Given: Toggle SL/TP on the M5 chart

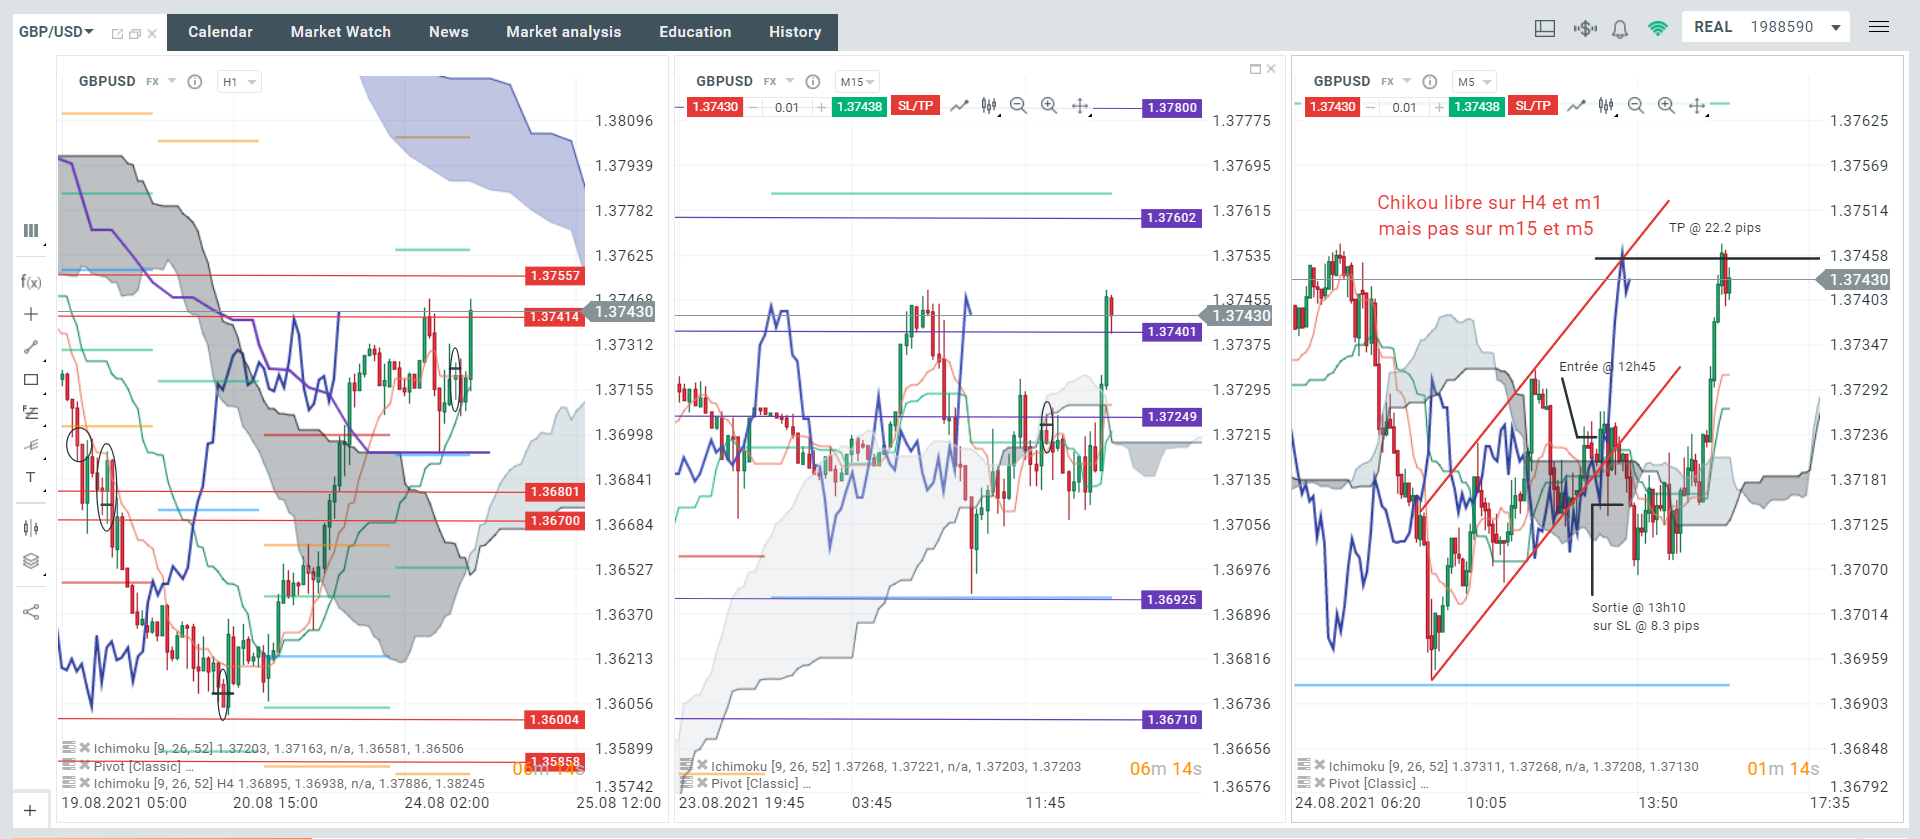Looking at the screenshot, I should 1532,106.
